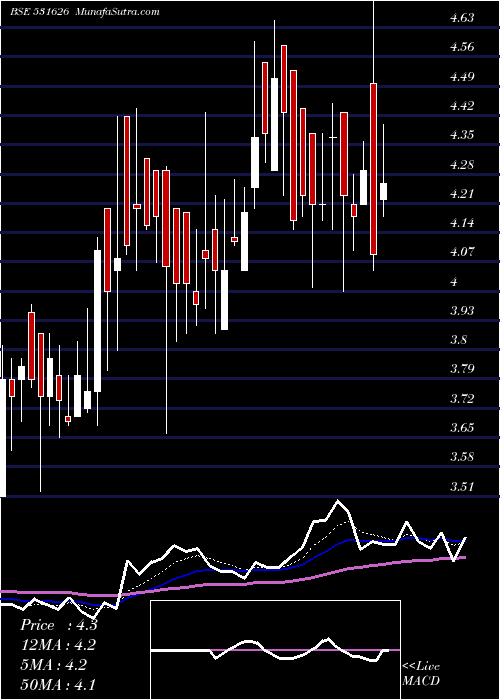The width and height of the screenshot is (500, 700).
Task: Click the 4.28 price axis label
Action: 462,165
